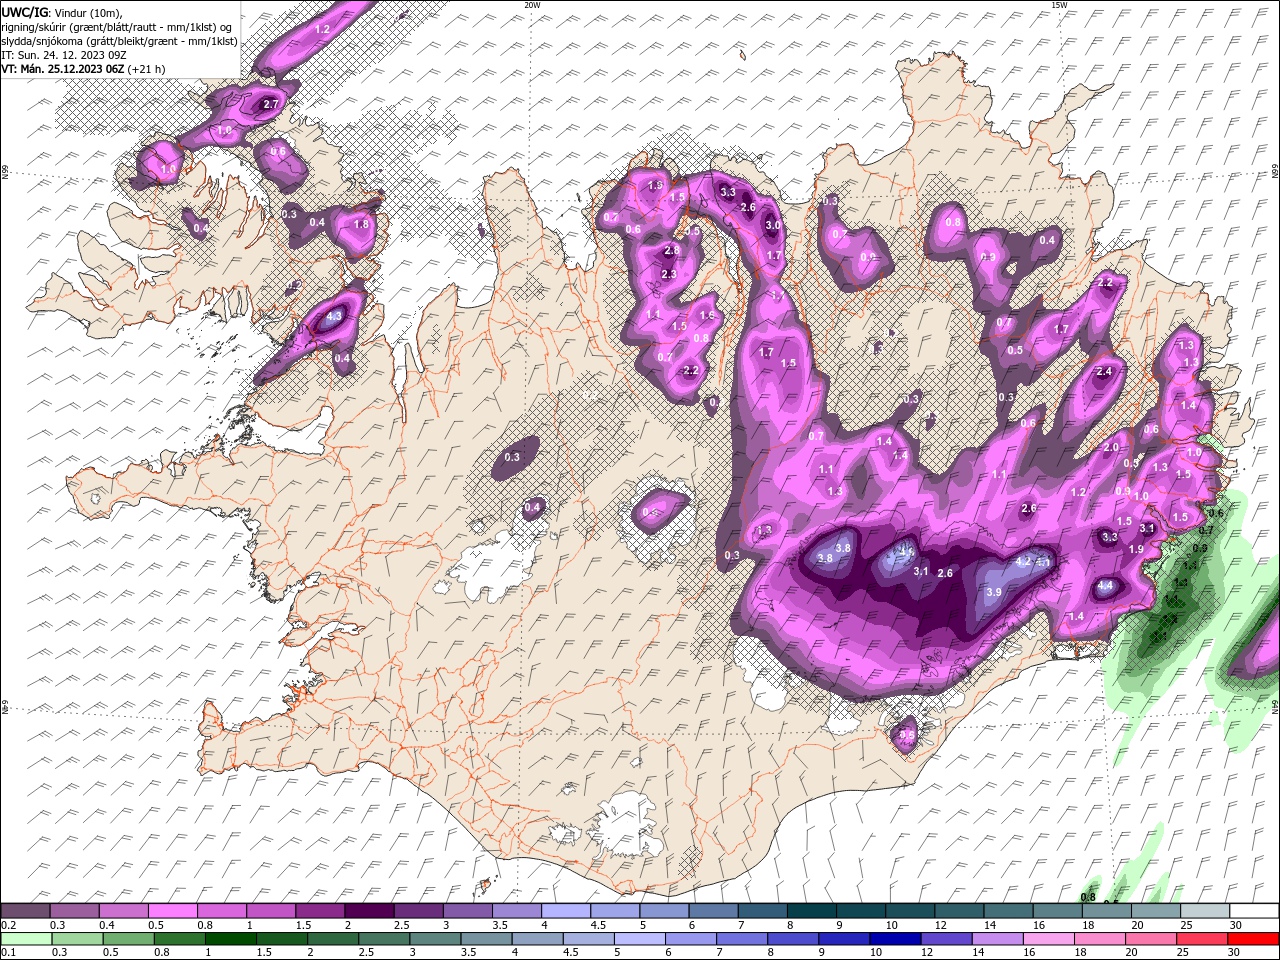Pick the 8–9 dark teal upper legend swatch
This screenshot has height=960, width=1280.
(814, 910)
